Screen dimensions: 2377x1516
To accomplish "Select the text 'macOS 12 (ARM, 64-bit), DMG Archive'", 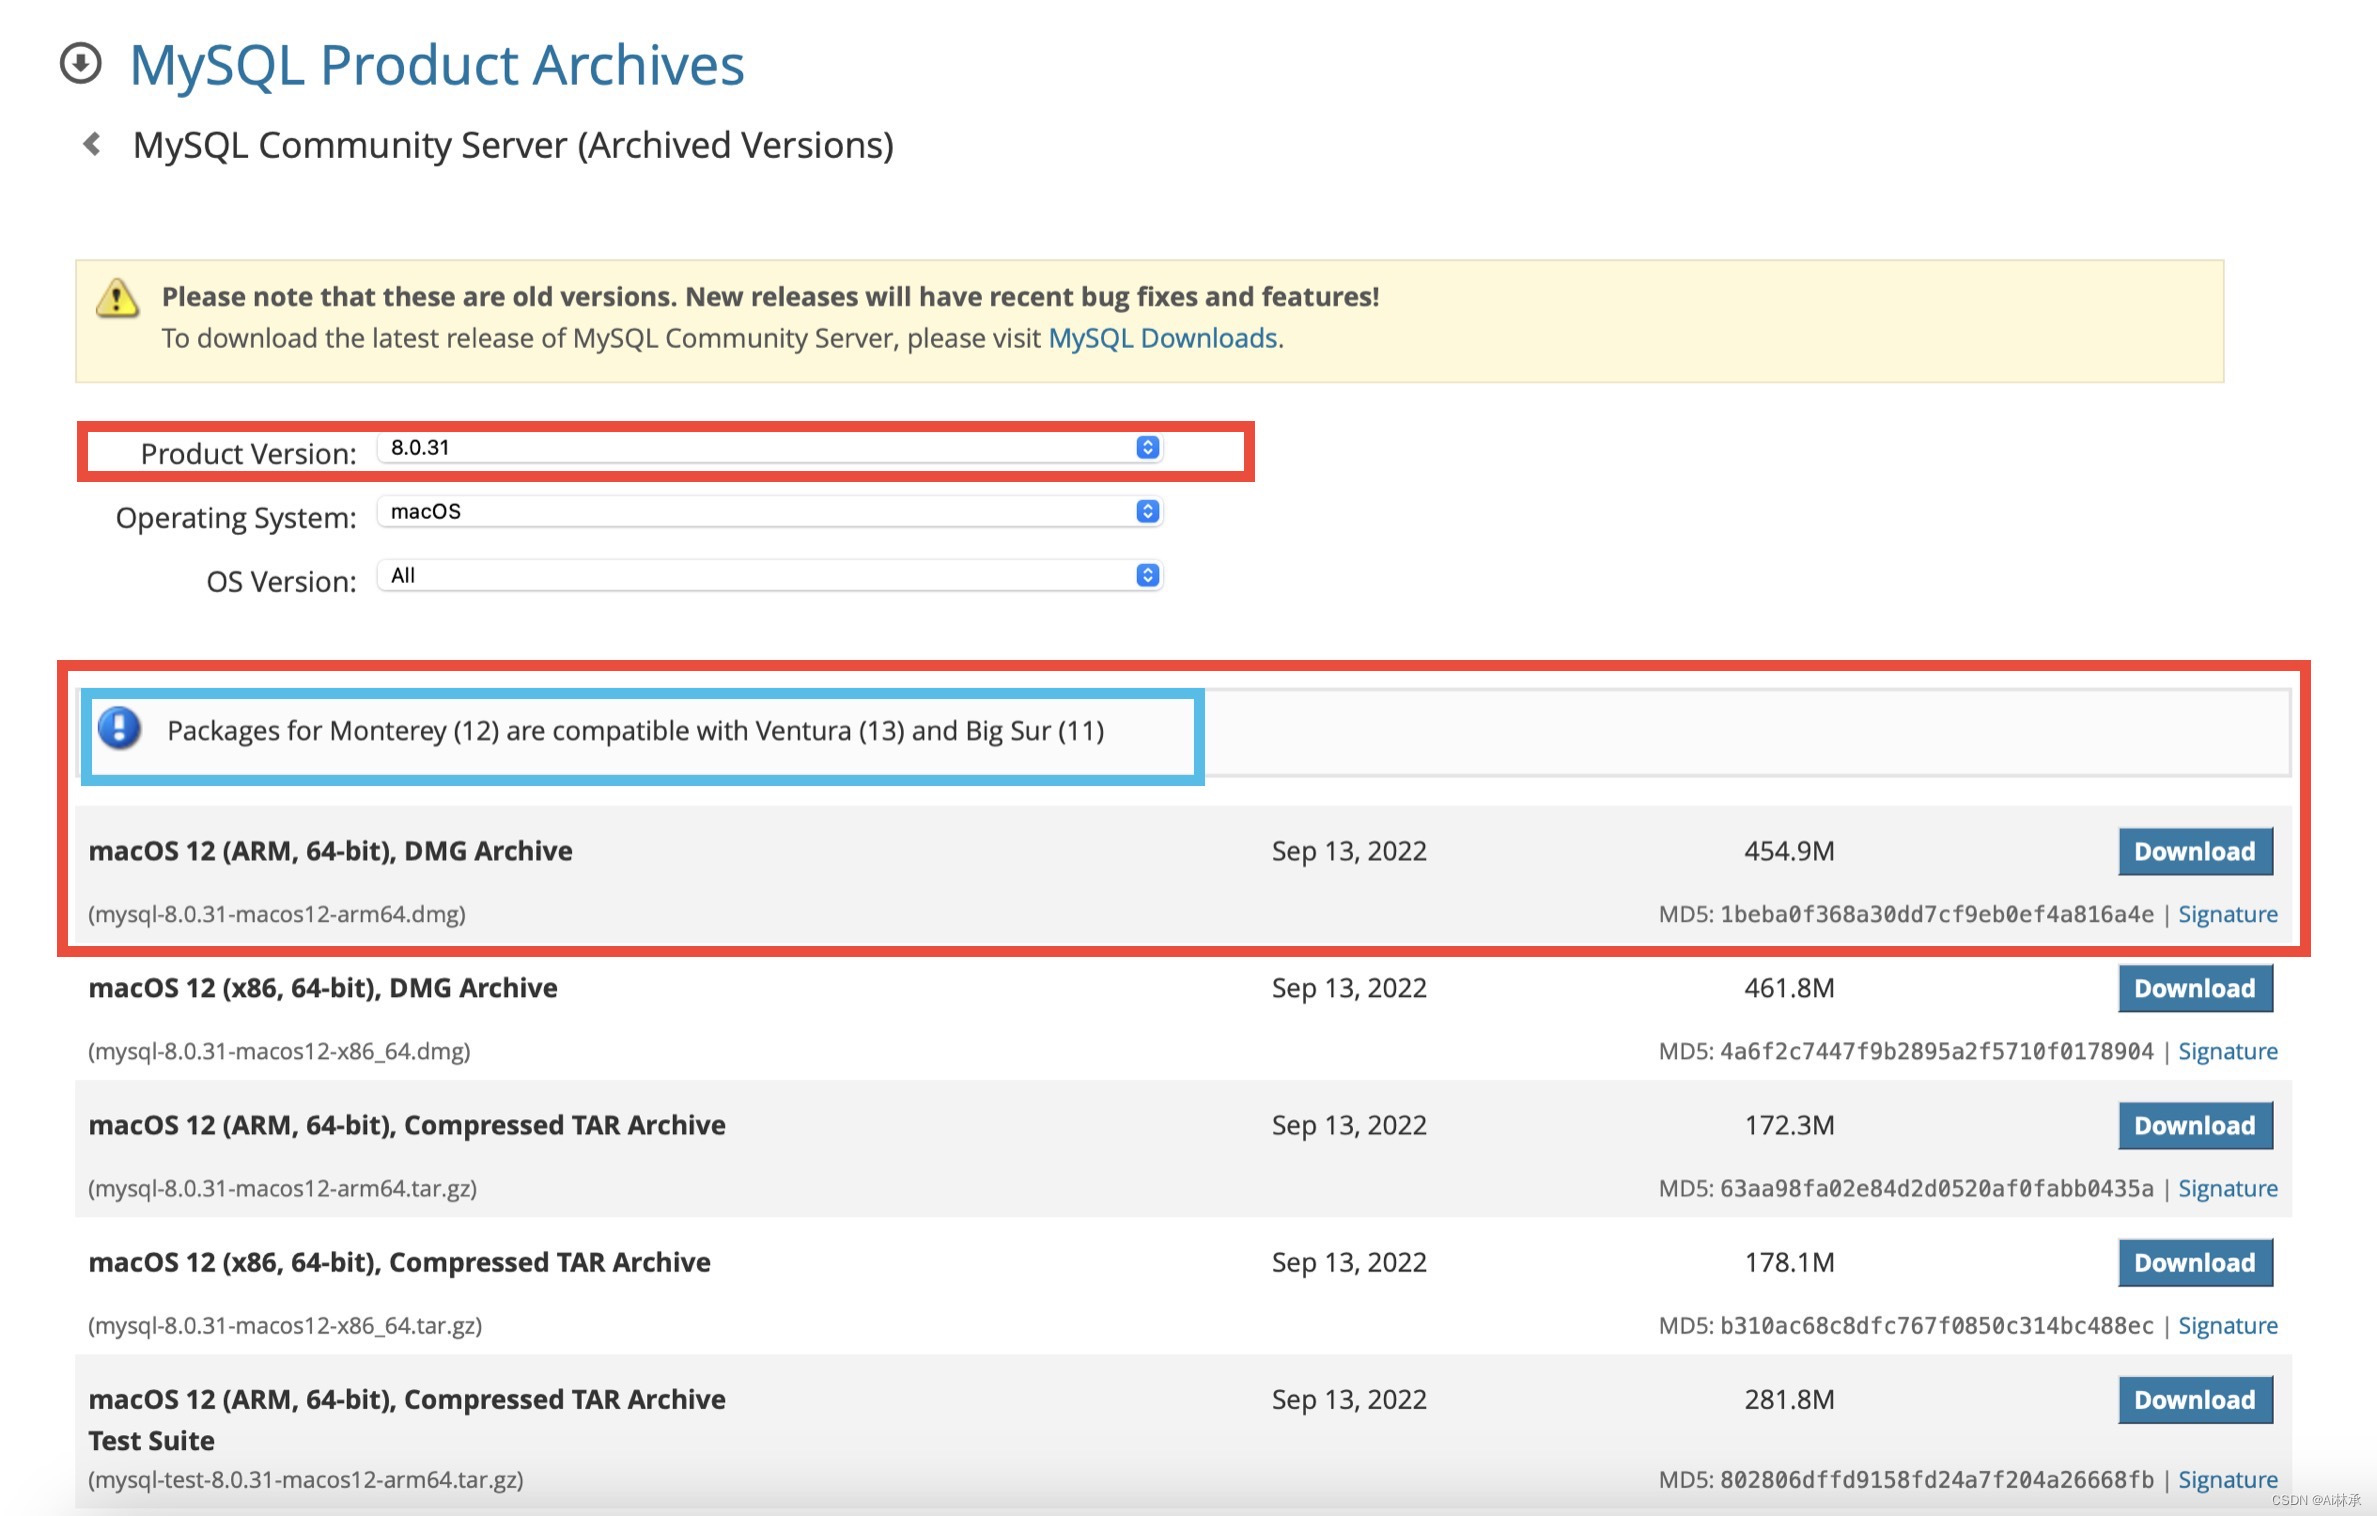I will [330, 851].
